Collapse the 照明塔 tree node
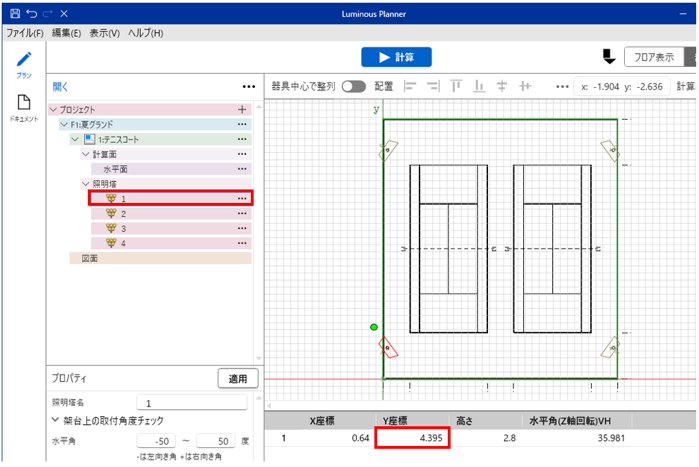699x467 pixels. (86, 184)
